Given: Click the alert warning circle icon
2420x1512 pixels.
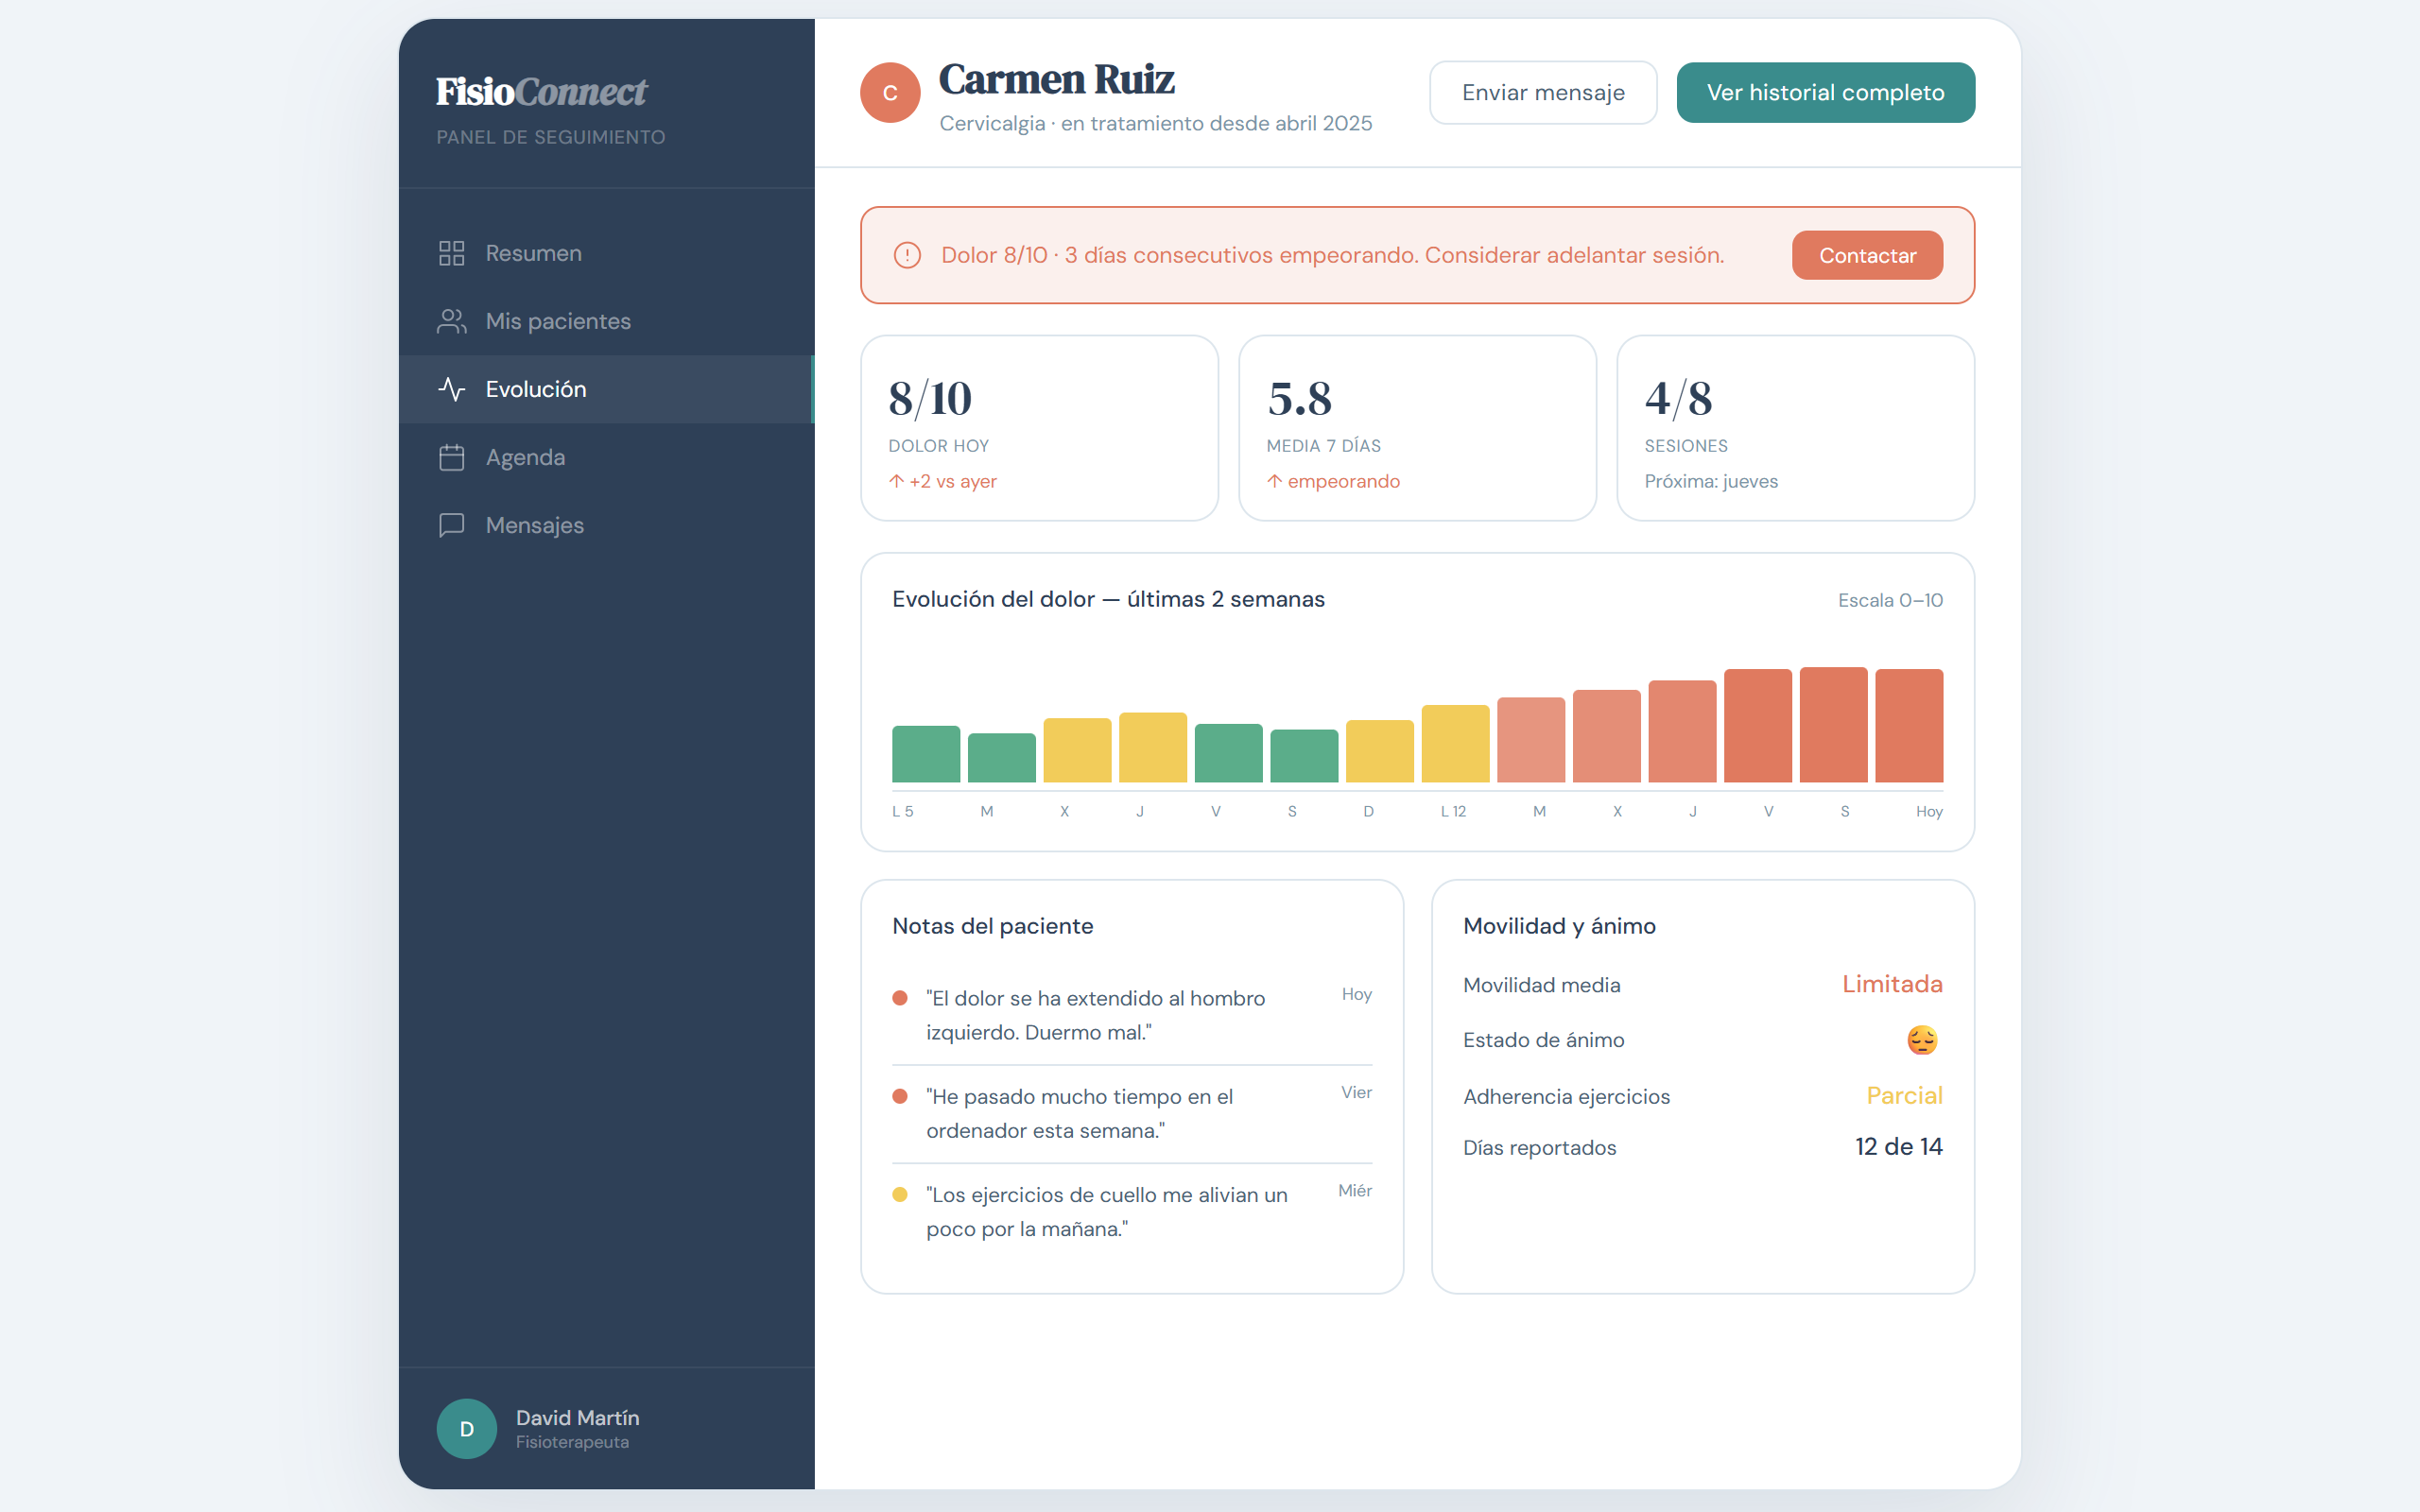Looking at the screenshot, I should [906, 255].
